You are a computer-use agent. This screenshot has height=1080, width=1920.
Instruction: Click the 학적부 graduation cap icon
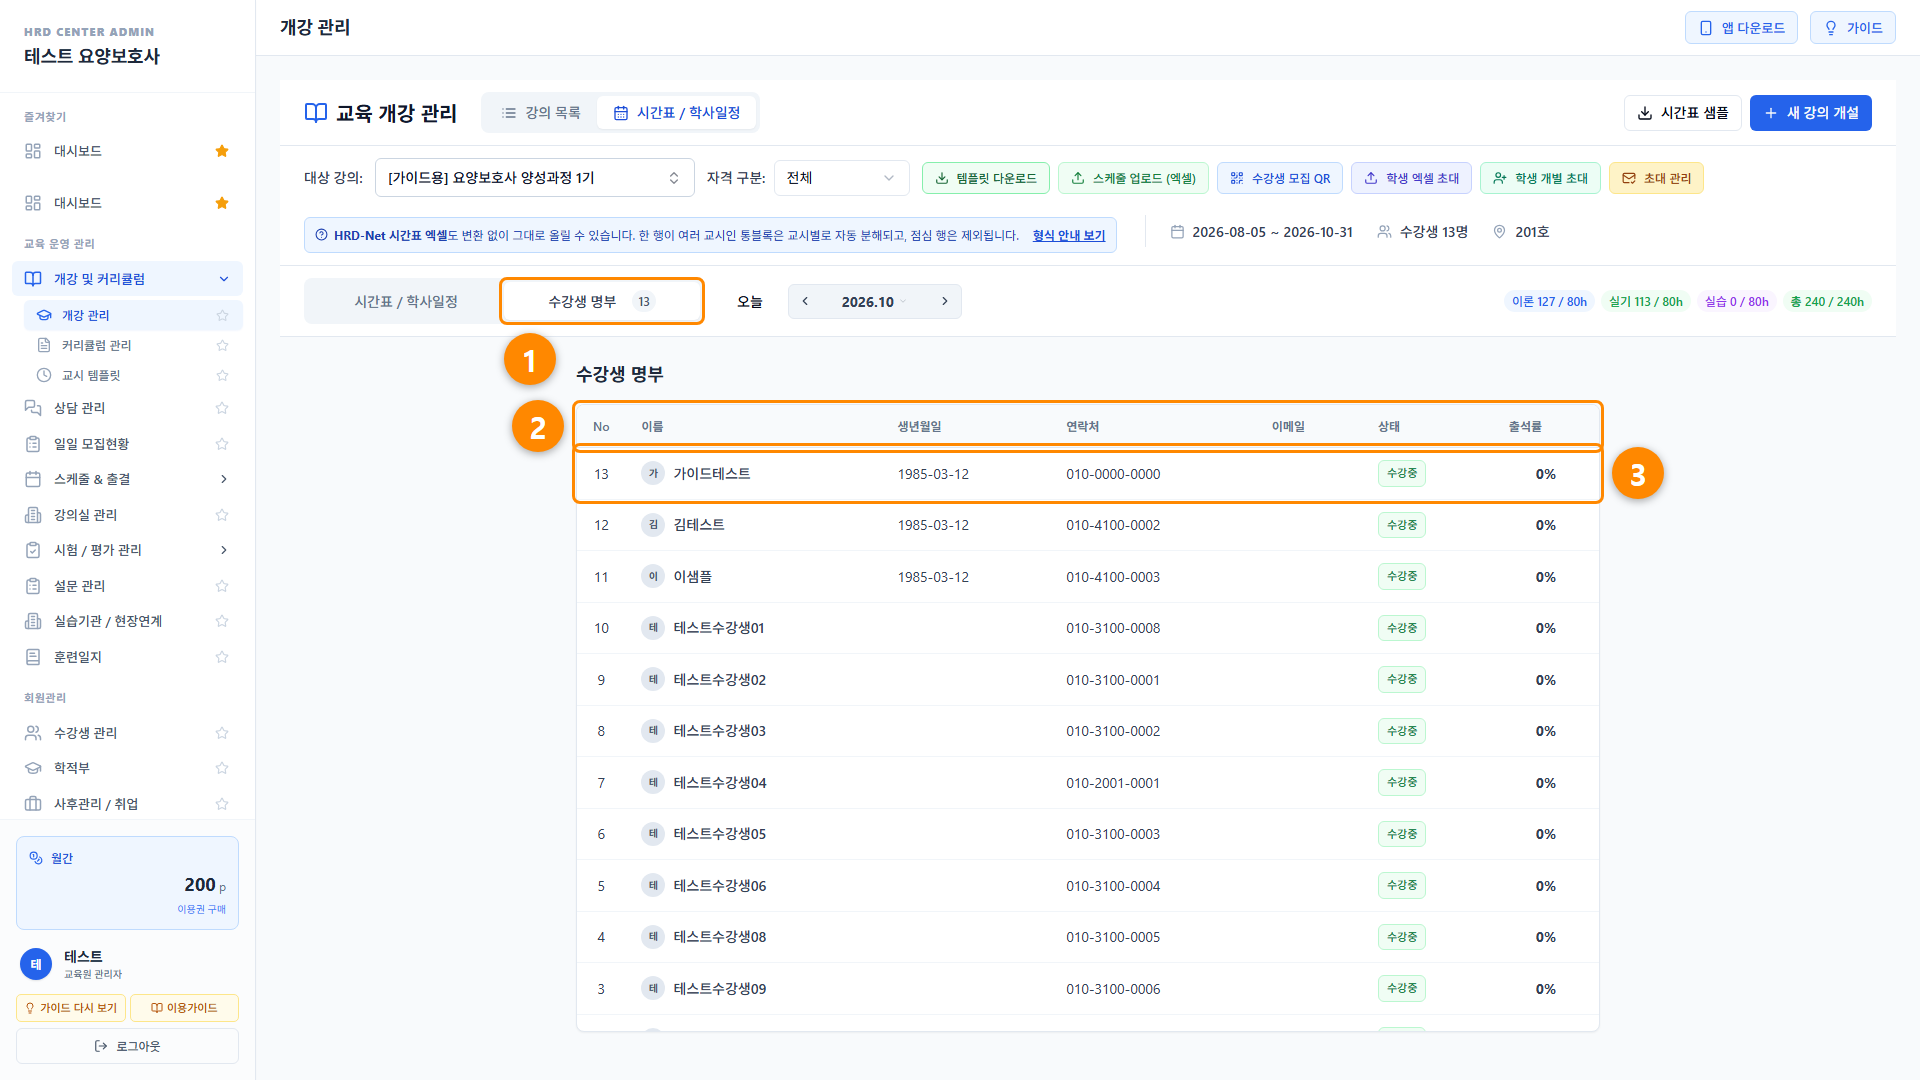[x=33, y=768]
